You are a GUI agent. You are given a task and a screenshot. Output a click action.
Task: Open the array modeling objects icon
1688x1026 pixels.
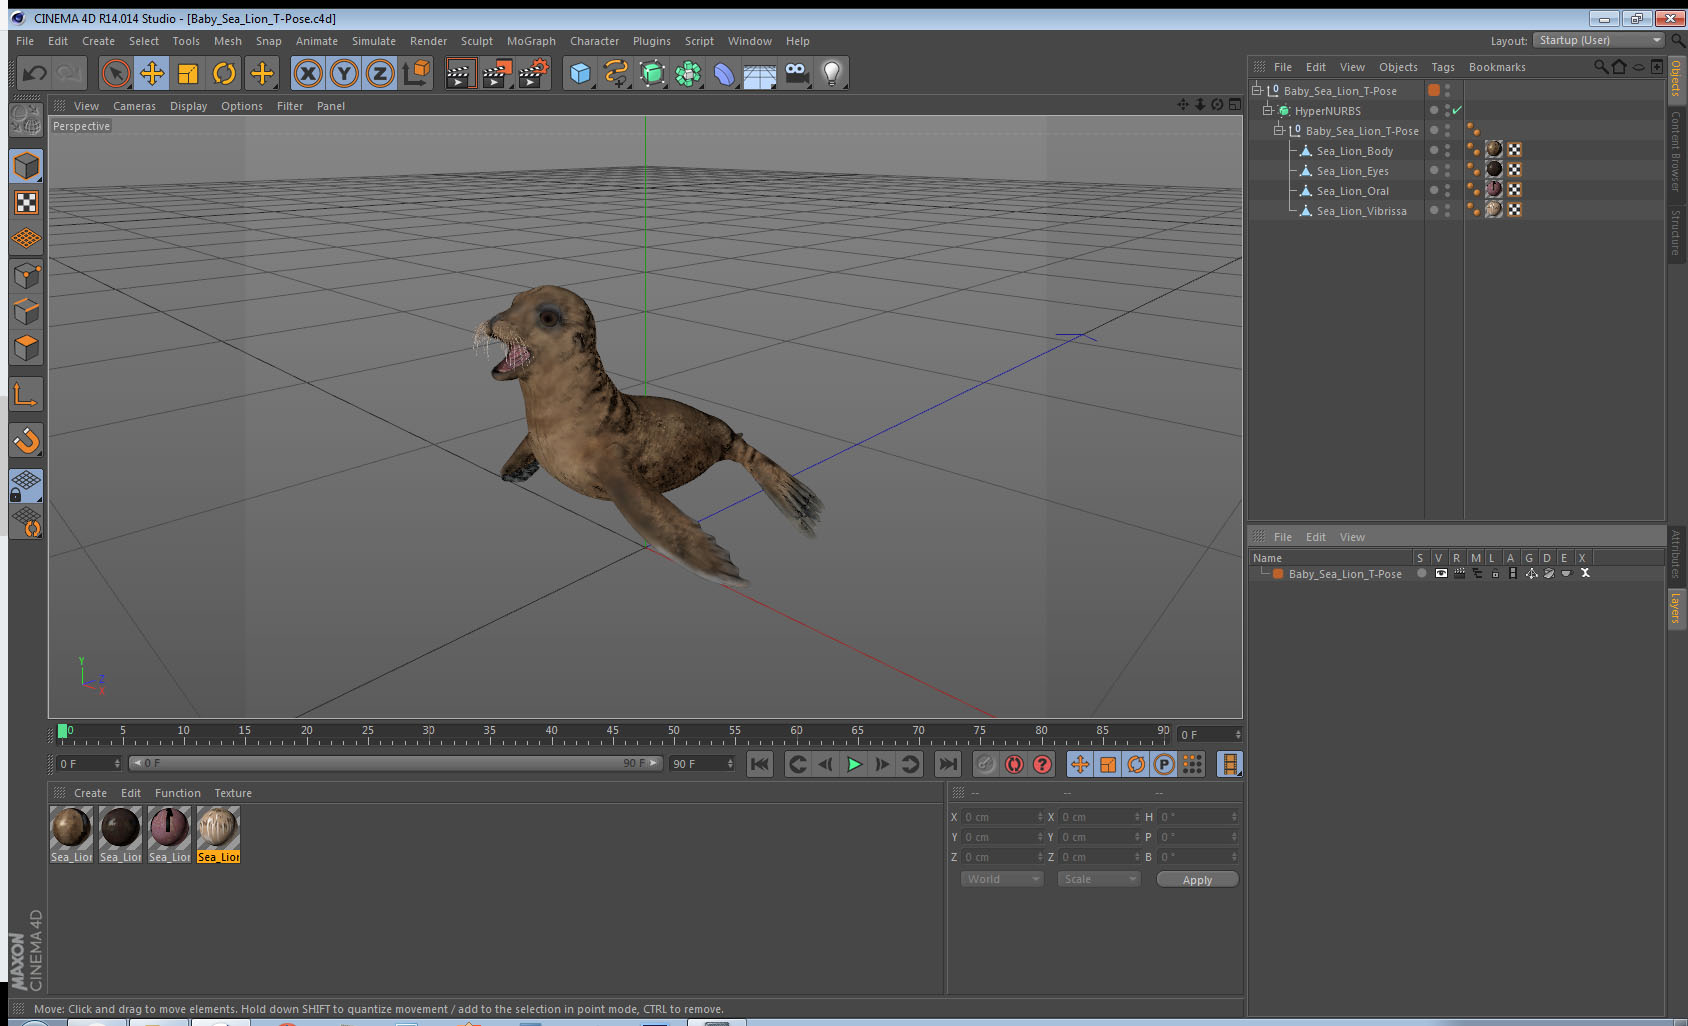tap(688, 73)
